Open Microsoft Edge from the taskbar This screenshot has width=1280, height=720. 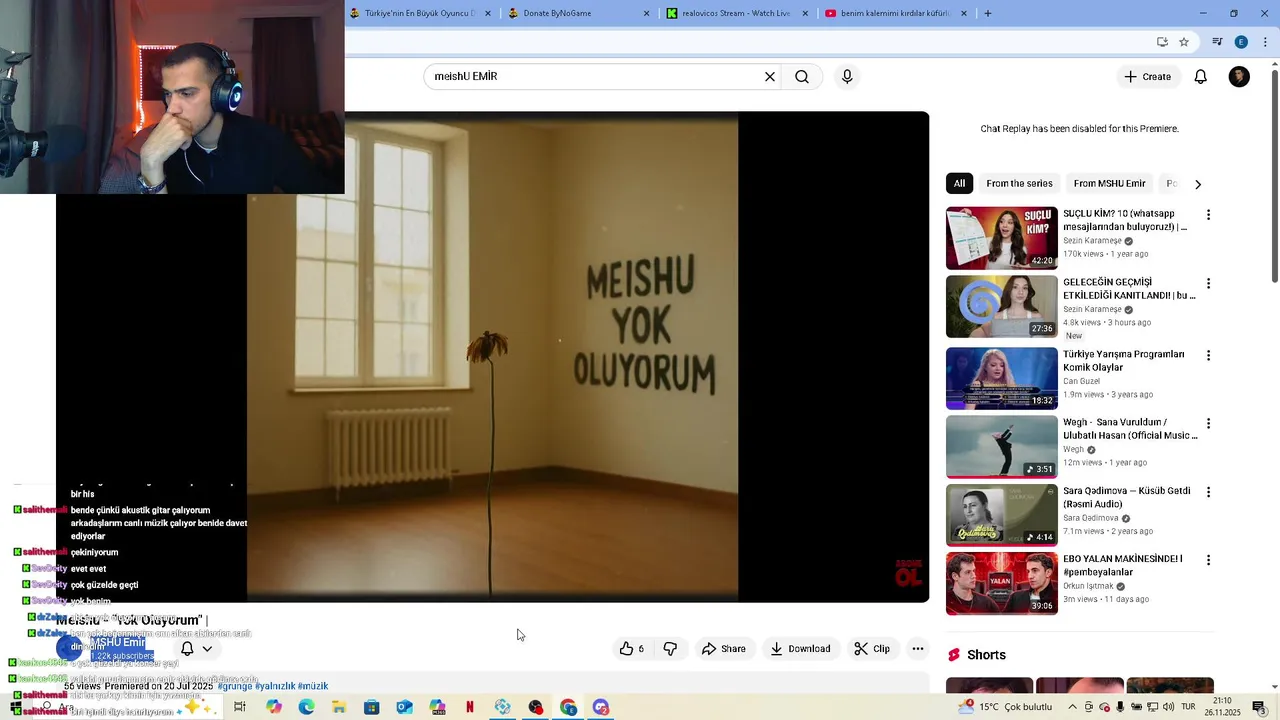coord(306,707)
